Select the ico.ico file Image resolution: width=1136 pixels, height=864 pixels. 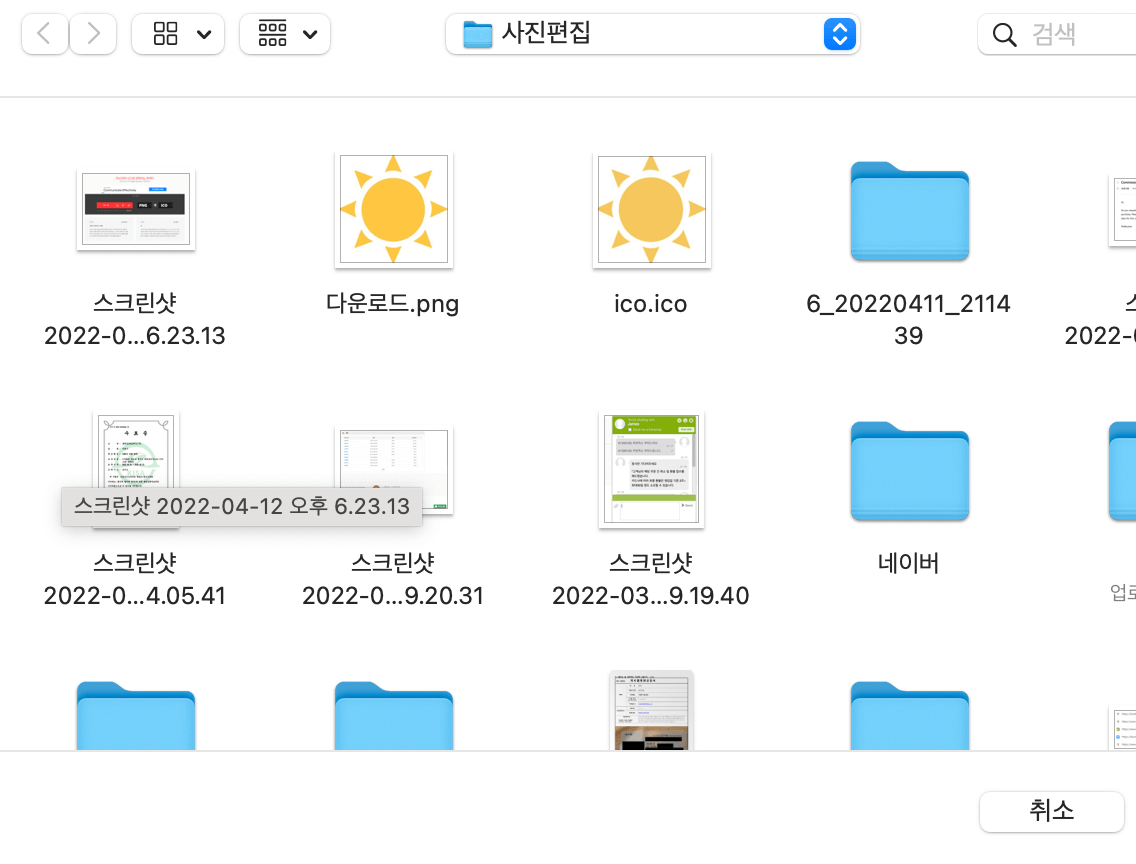(x=651, y=210)
